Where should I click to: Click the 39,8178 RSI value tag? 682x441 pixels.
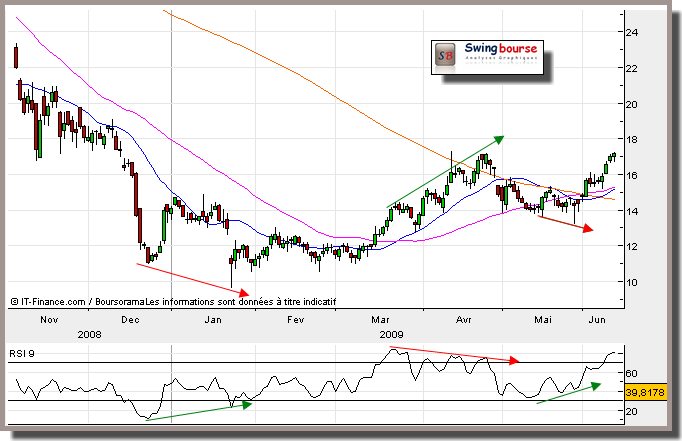[x=645, y=392]
